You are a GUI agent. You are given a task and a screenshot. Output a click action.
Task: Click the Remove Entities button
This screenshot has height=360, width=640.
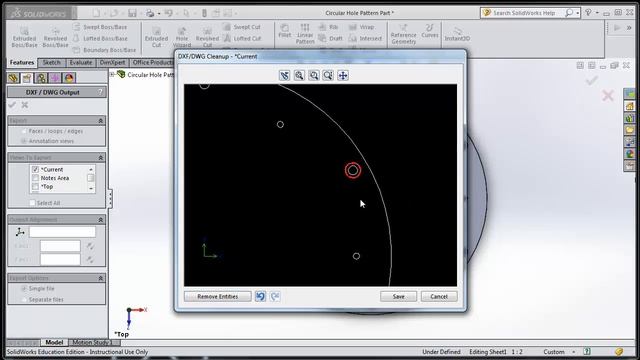[218, 296]
